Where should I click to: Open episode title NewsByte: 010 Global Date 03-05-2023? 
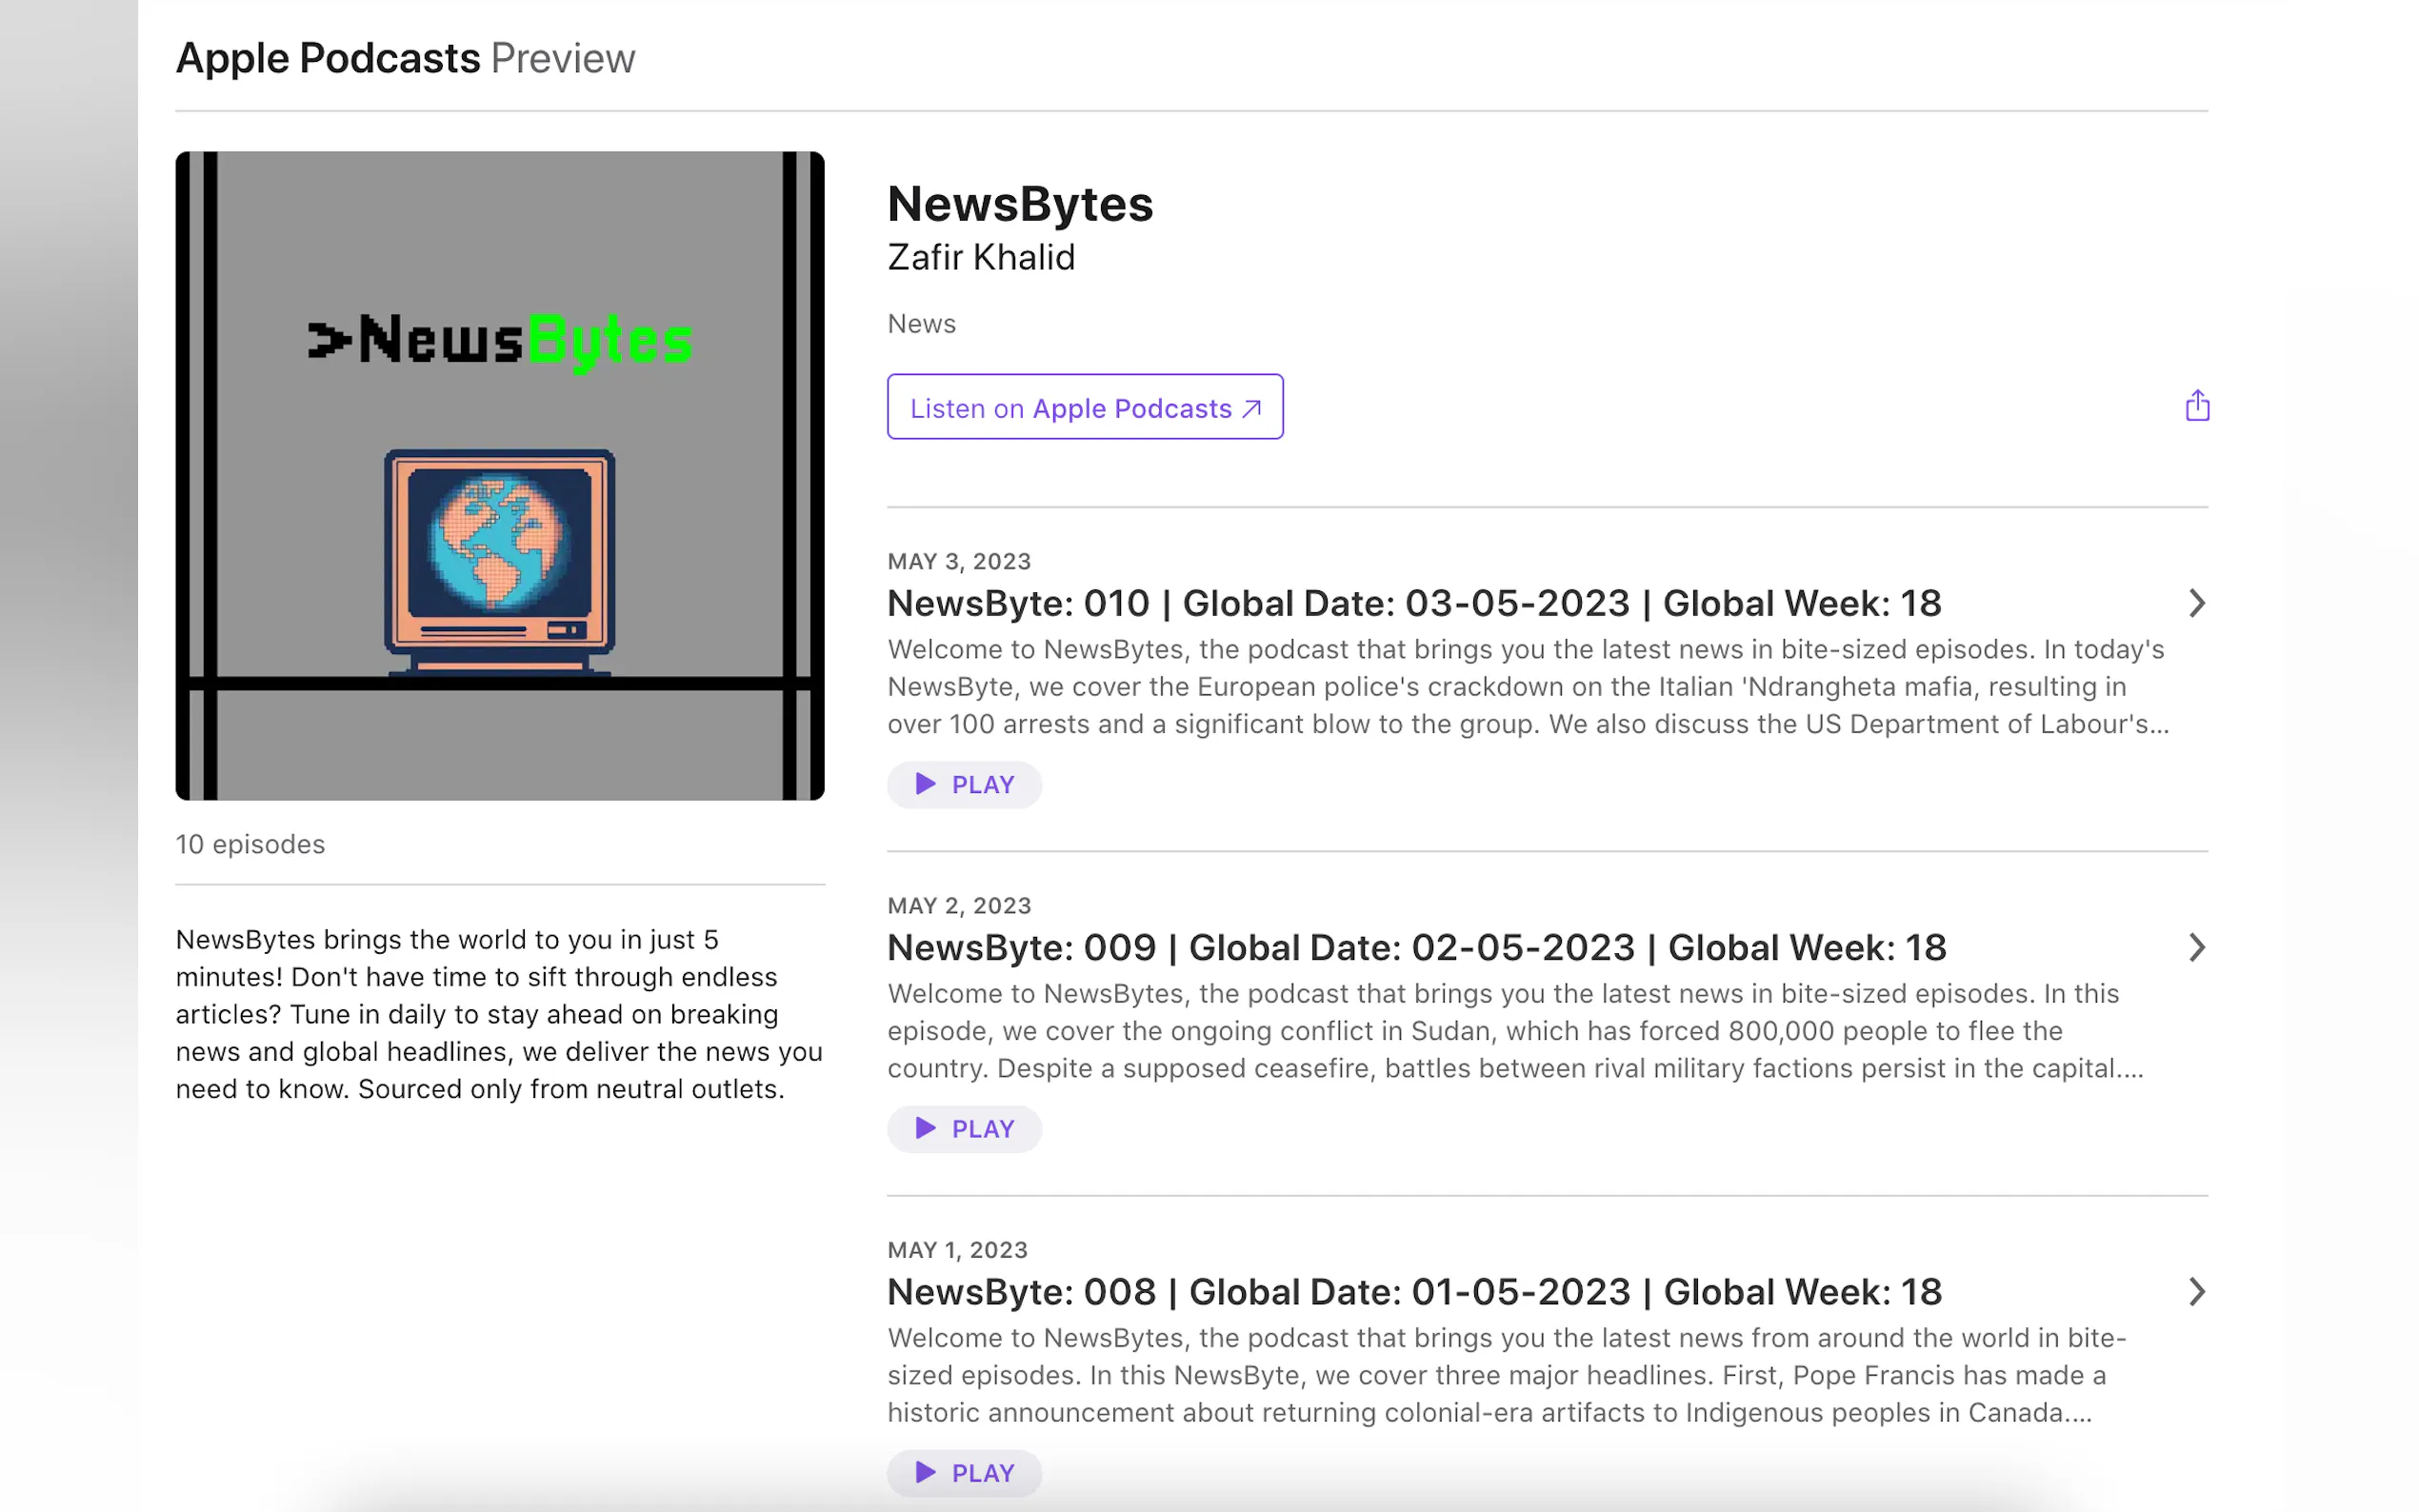(x=1414, y=603)
